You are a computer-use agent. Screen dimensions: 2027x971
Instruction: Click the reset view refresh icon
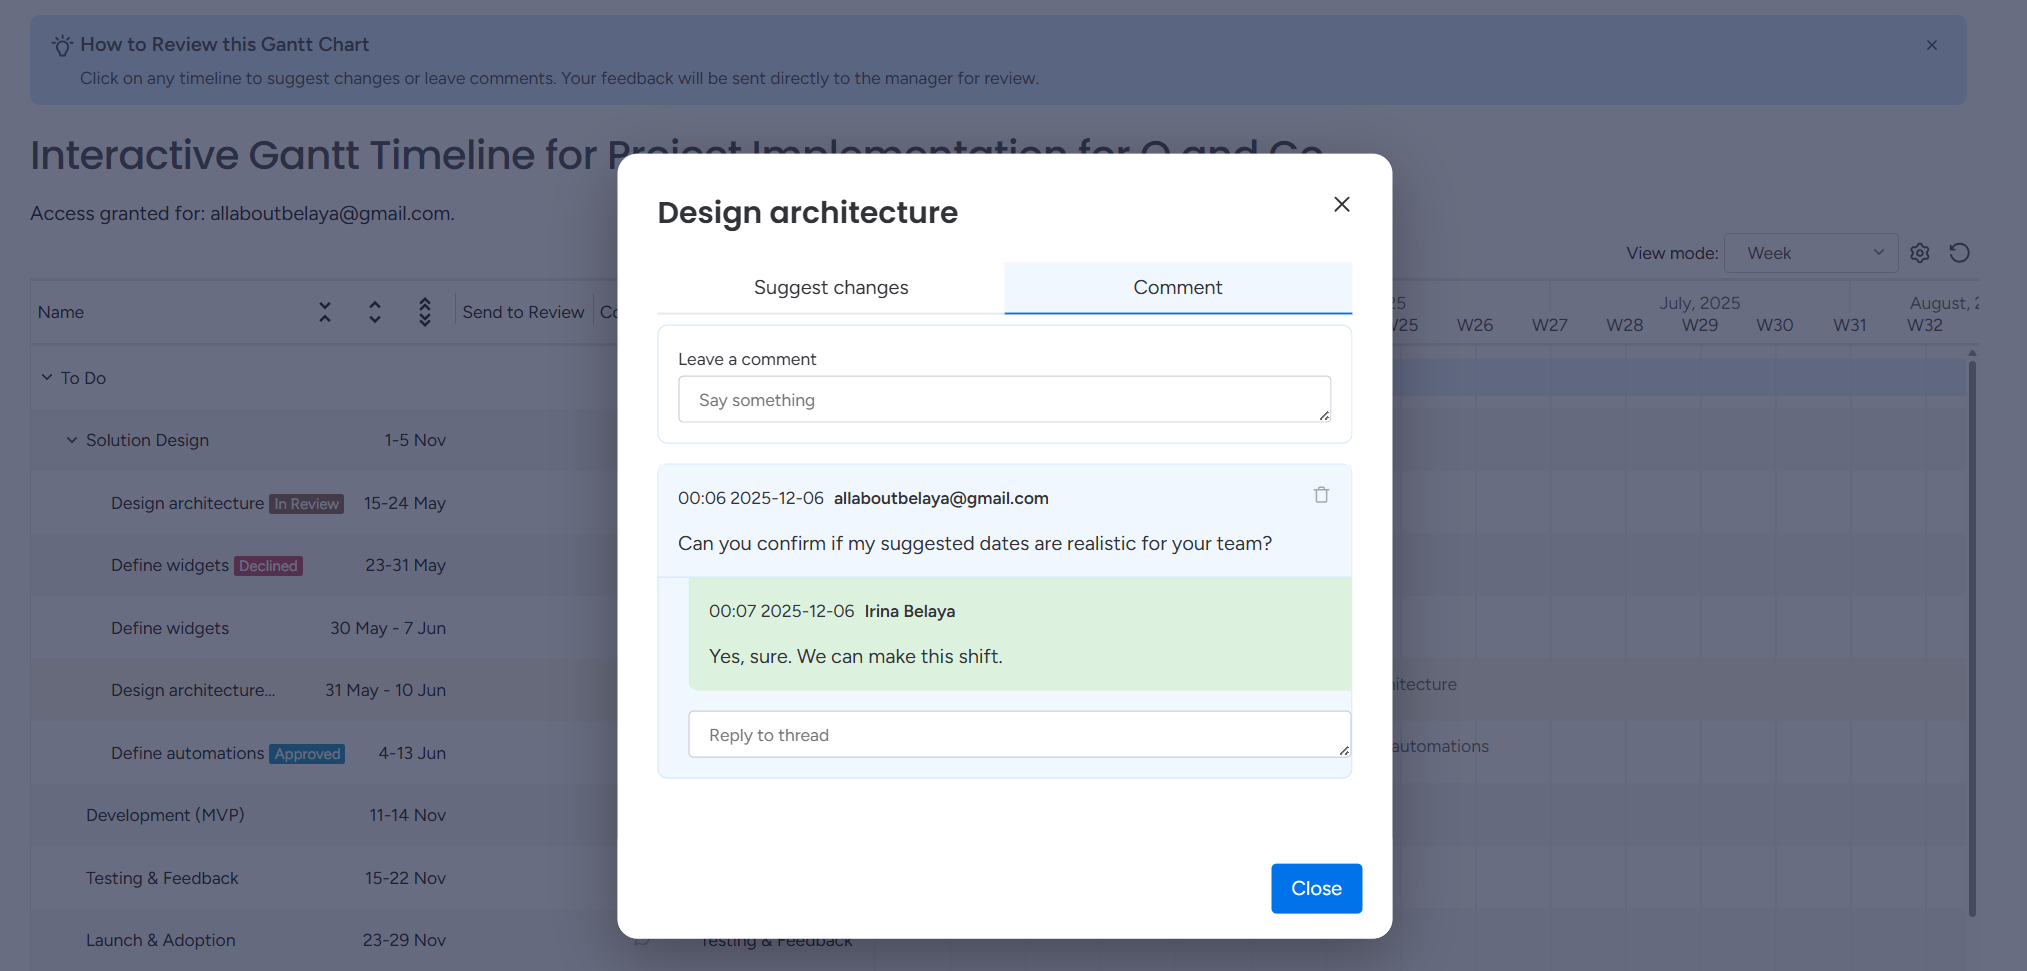click(1959, 253)
